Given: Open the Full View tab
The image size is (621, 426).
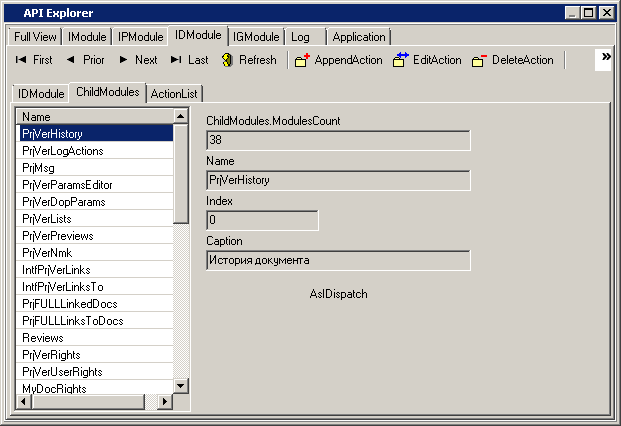Looking at the screenshot, I should (36, 37).
